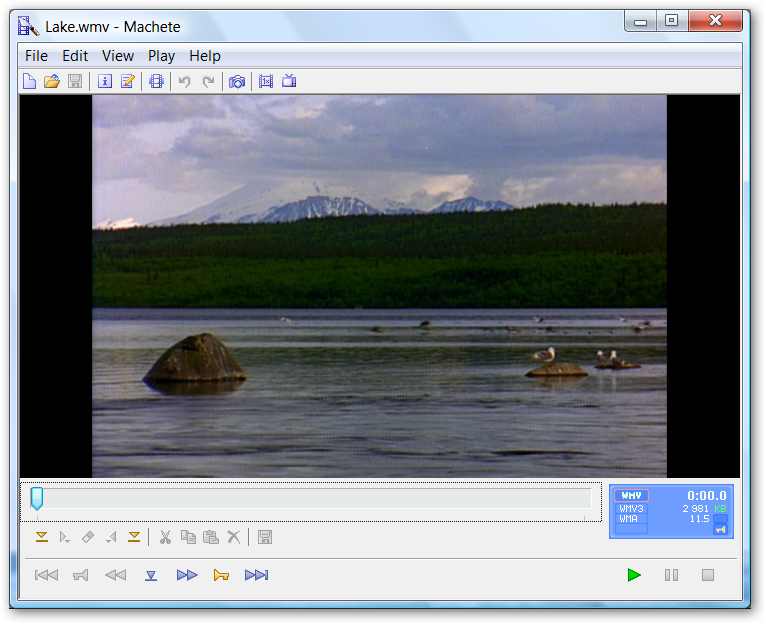The image size is (765, 623).
Task: Click the Copy icon in edit bar
Action: [188, 537]
